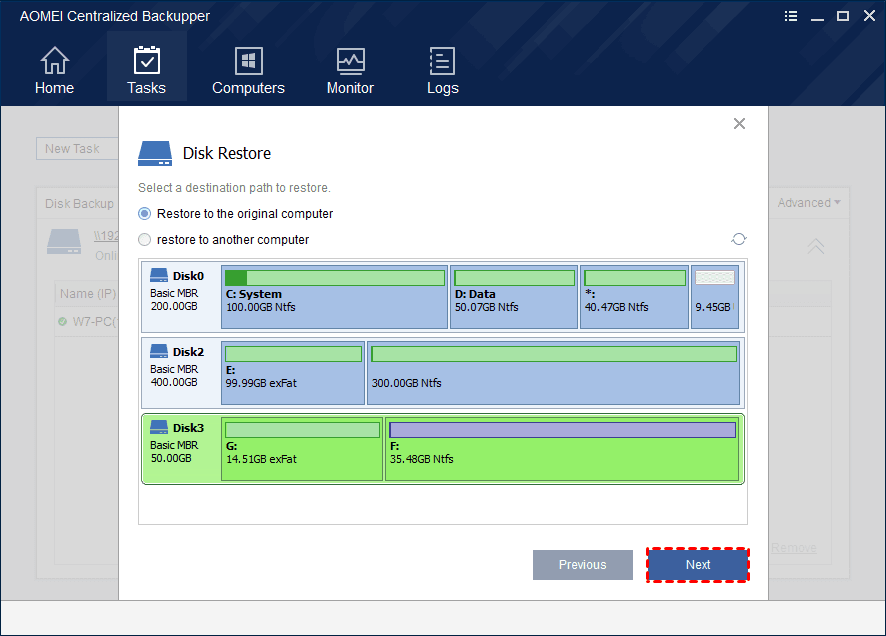Open the Monitor section icon
The height and width of the screenshot is (636, 886).
tap(350, 62)
